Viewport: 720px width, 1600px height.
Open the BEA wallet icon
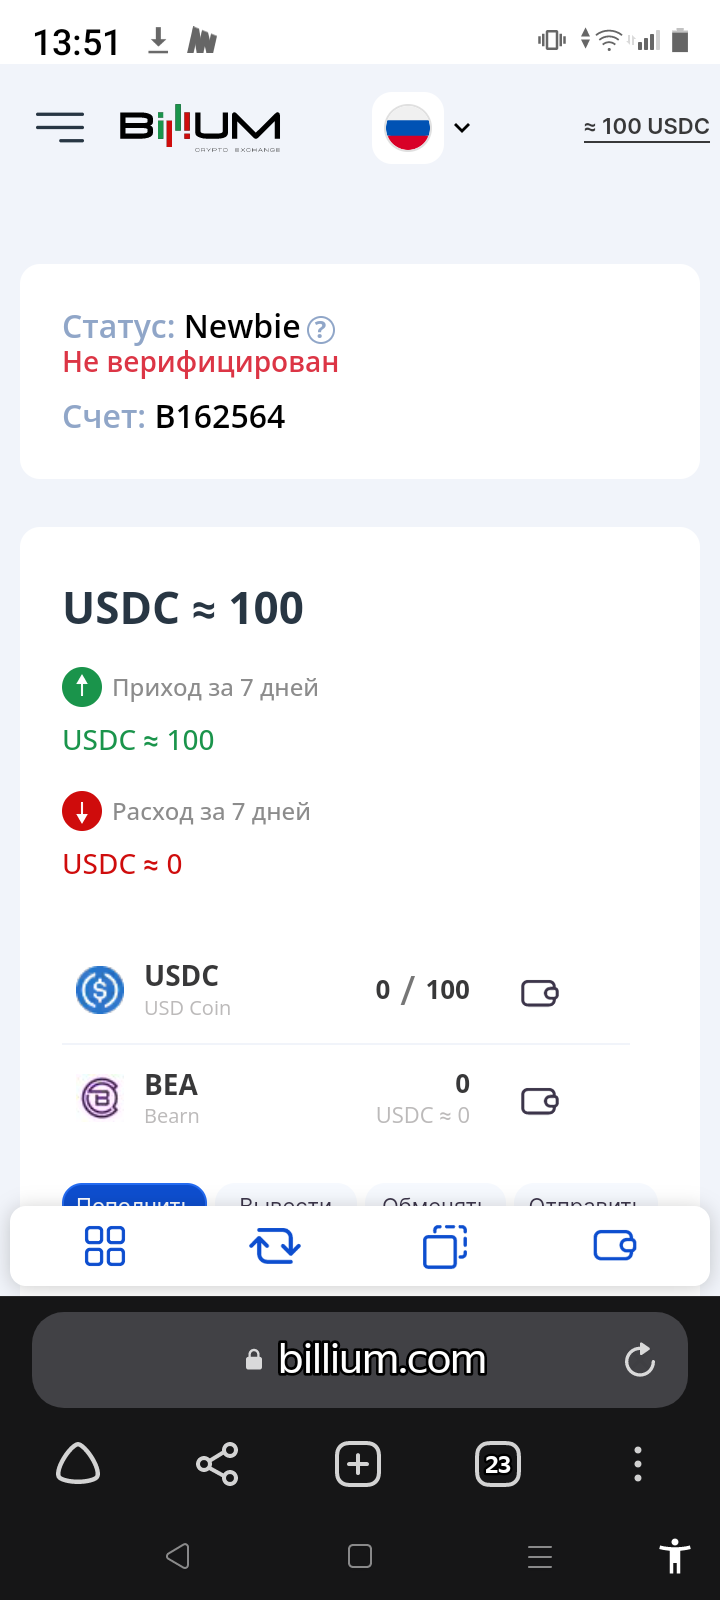(540, 1101)
